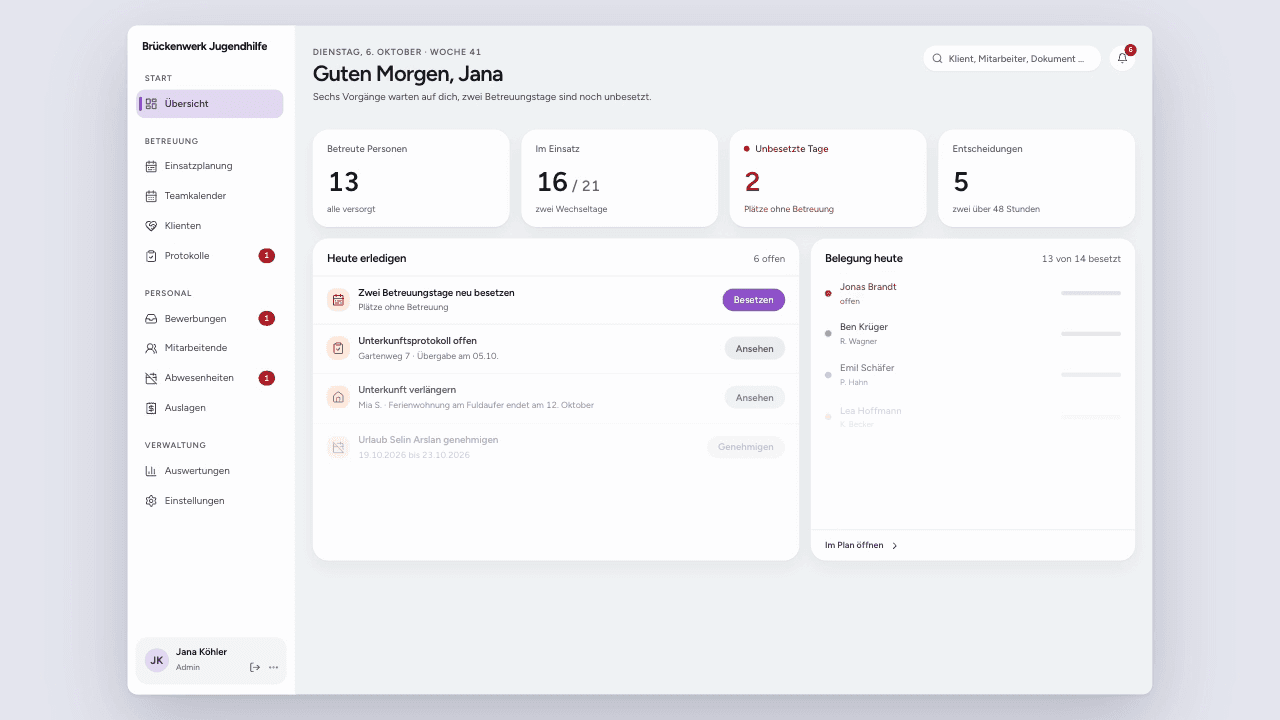Click the red badge on Bewerbungen
This screenshot has width=1280, height=720.
point(267,319)
